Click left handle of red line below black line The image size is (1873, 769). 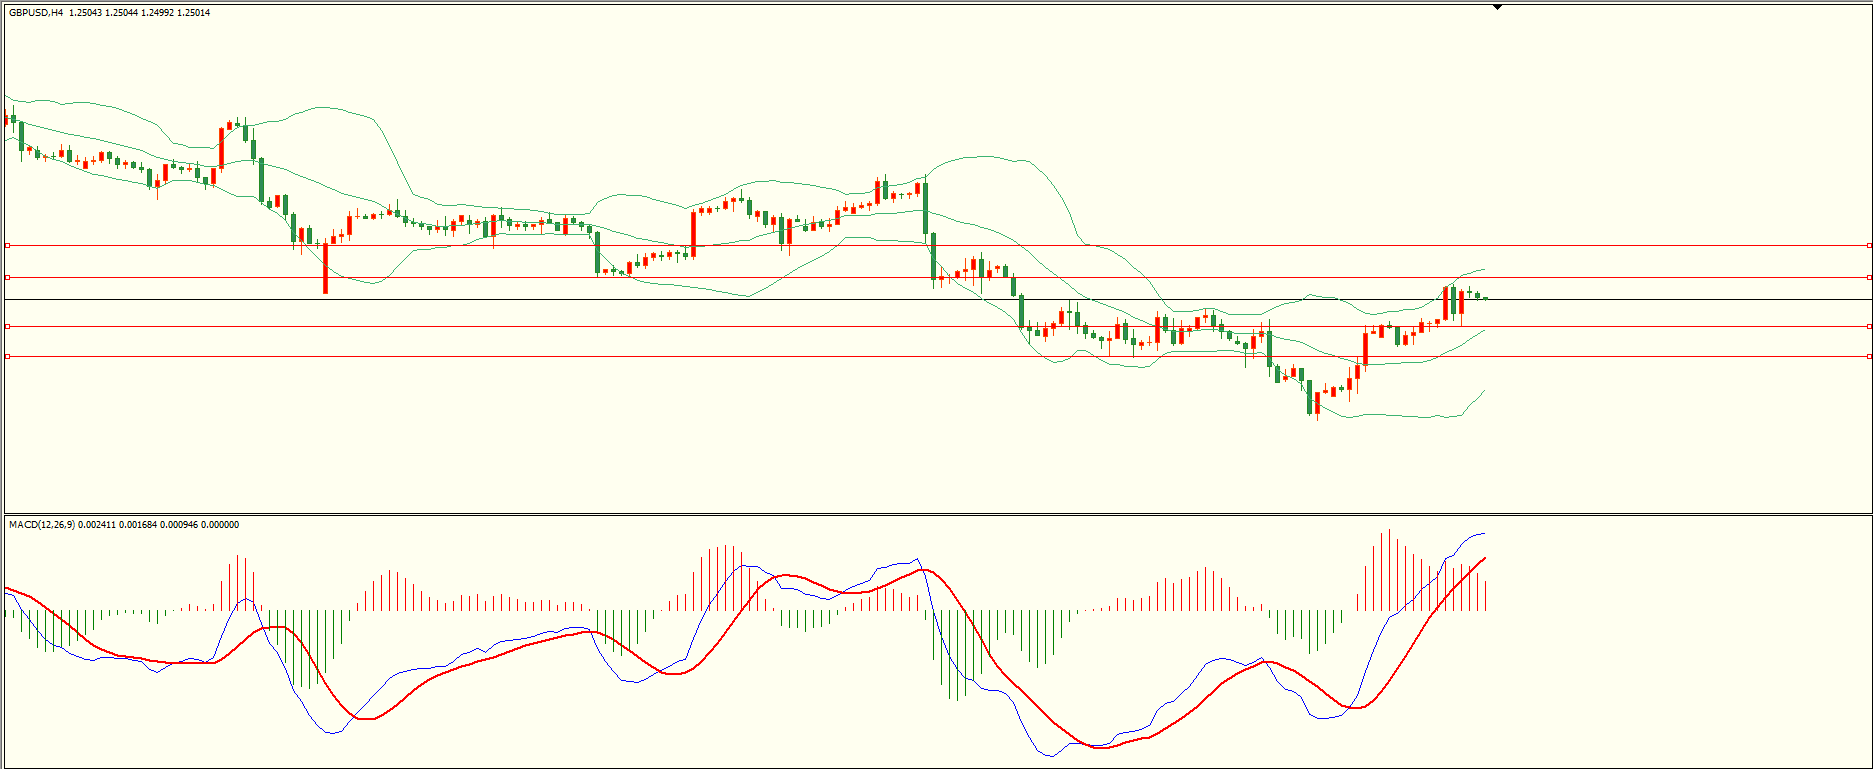8,326
